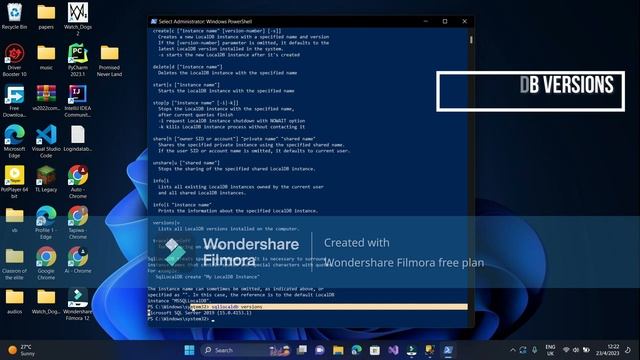
Task: Open the Tapiwa - Chrome shortcut
Action: [78, 223]
